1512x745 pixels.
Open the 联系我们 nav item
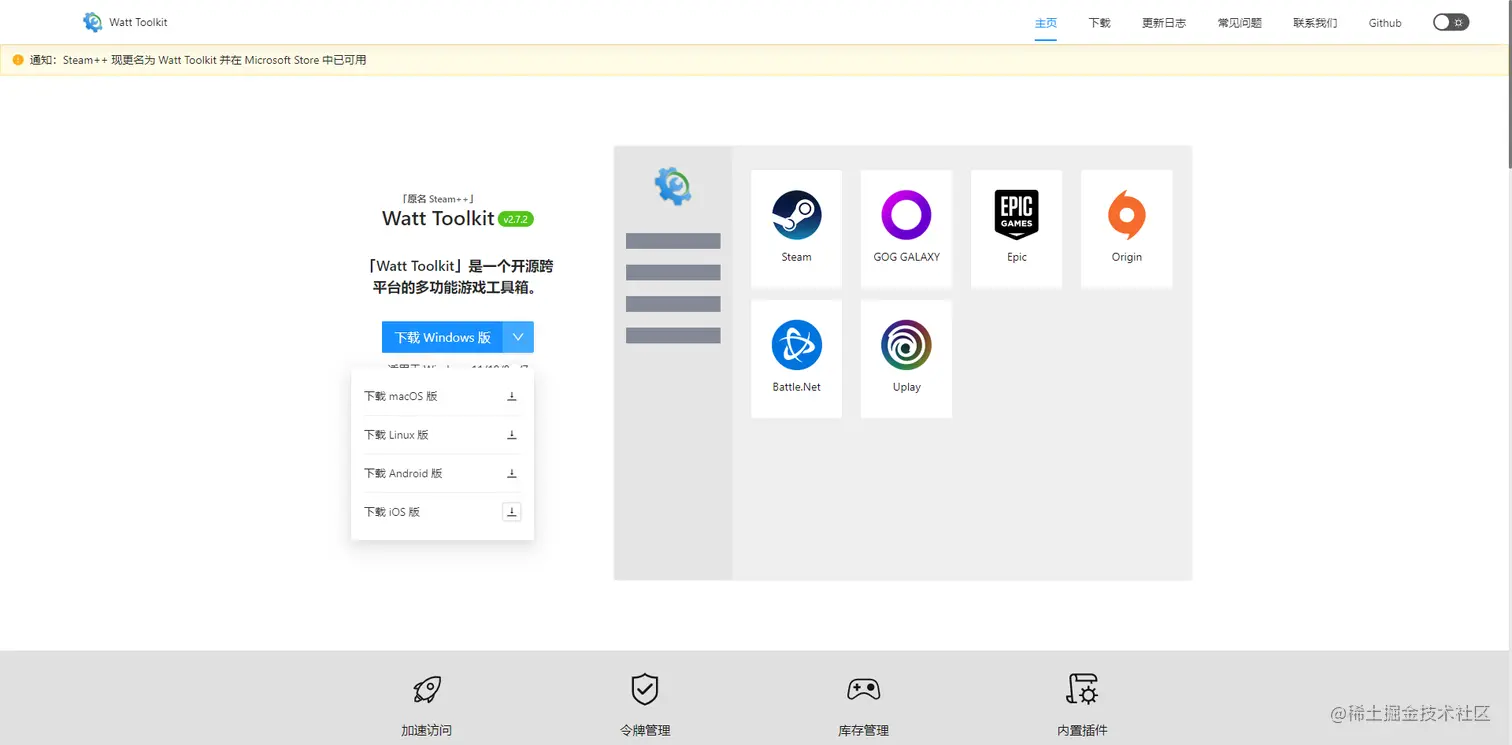pos(1315,23)
